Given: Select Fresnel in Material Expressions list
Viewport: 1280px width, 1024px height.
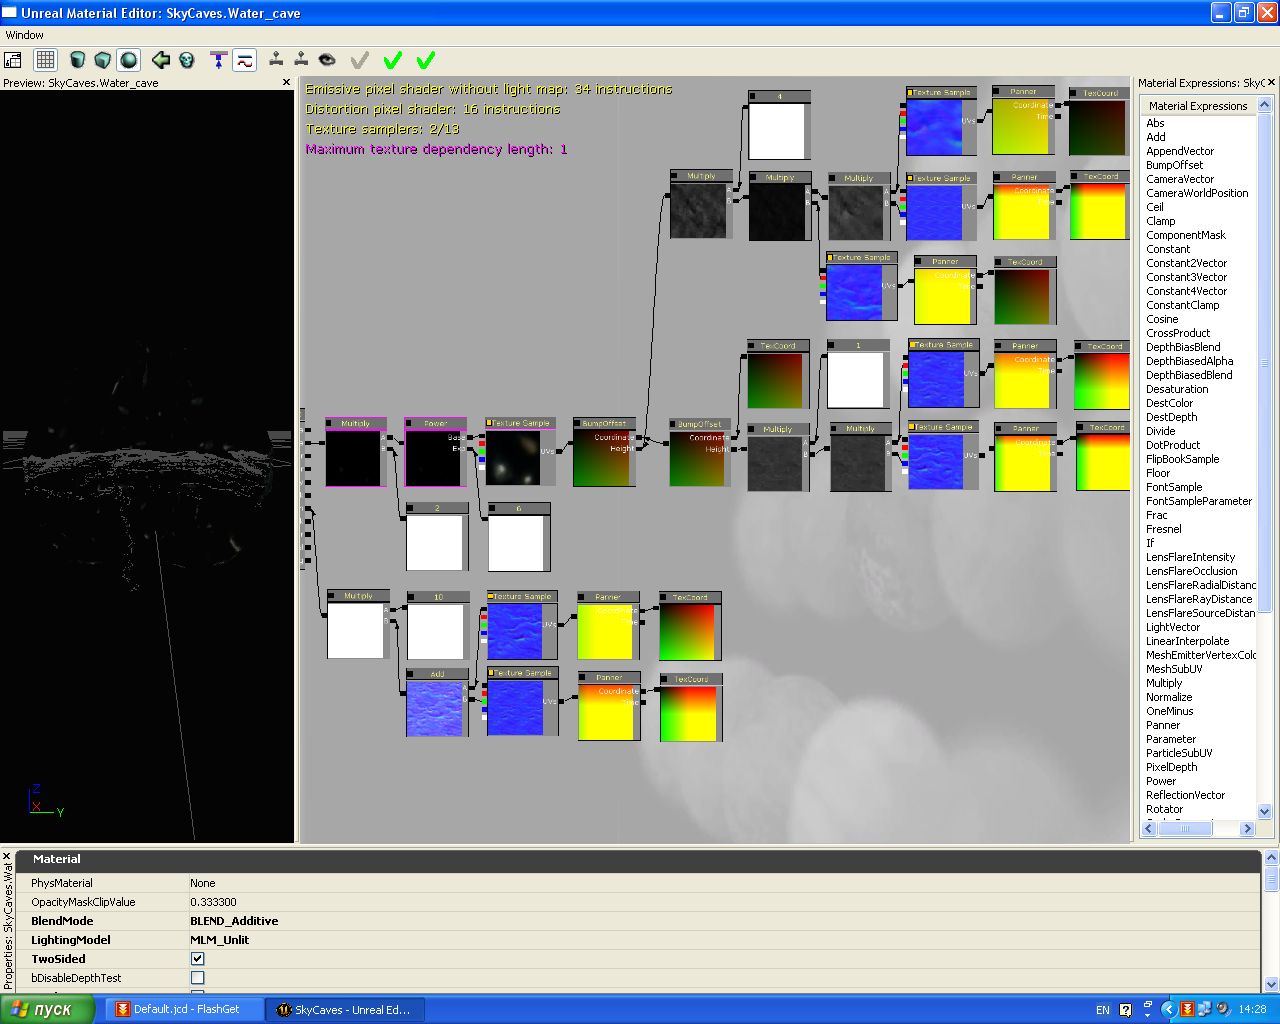Looking at the screenshot, I should pyautogui.click(x=1163, y=529).
